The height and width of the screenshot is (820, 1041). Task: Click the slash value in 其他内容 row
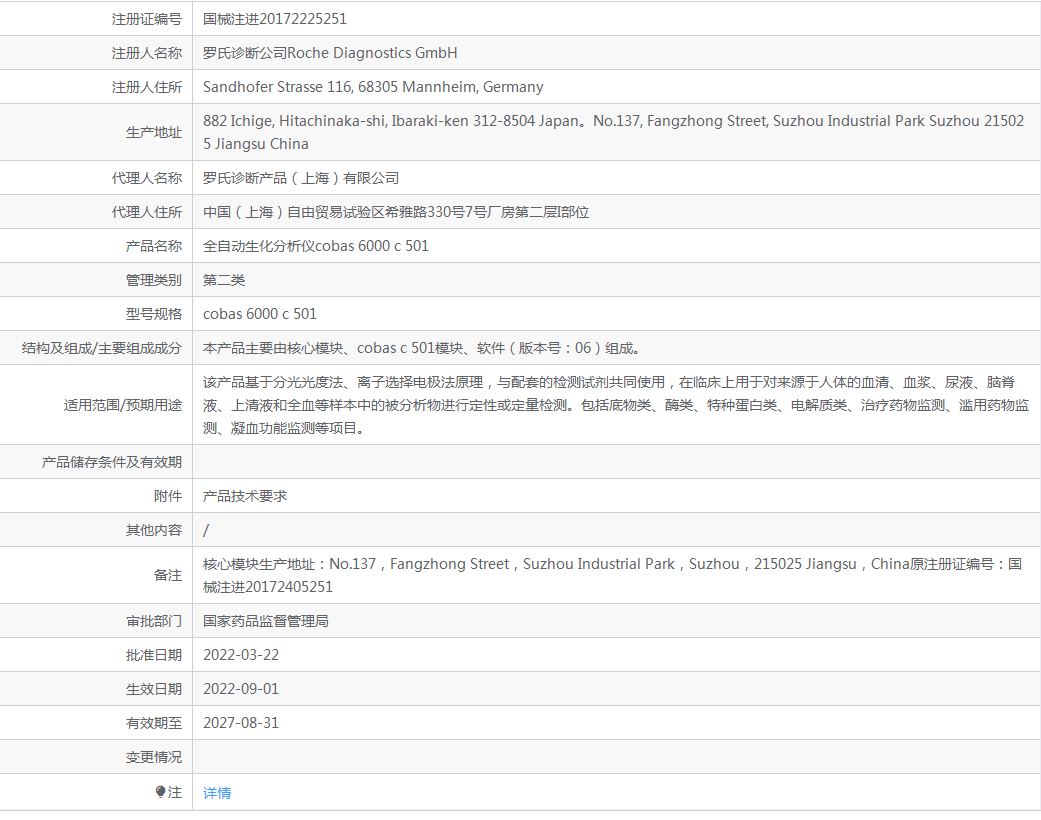206,530
